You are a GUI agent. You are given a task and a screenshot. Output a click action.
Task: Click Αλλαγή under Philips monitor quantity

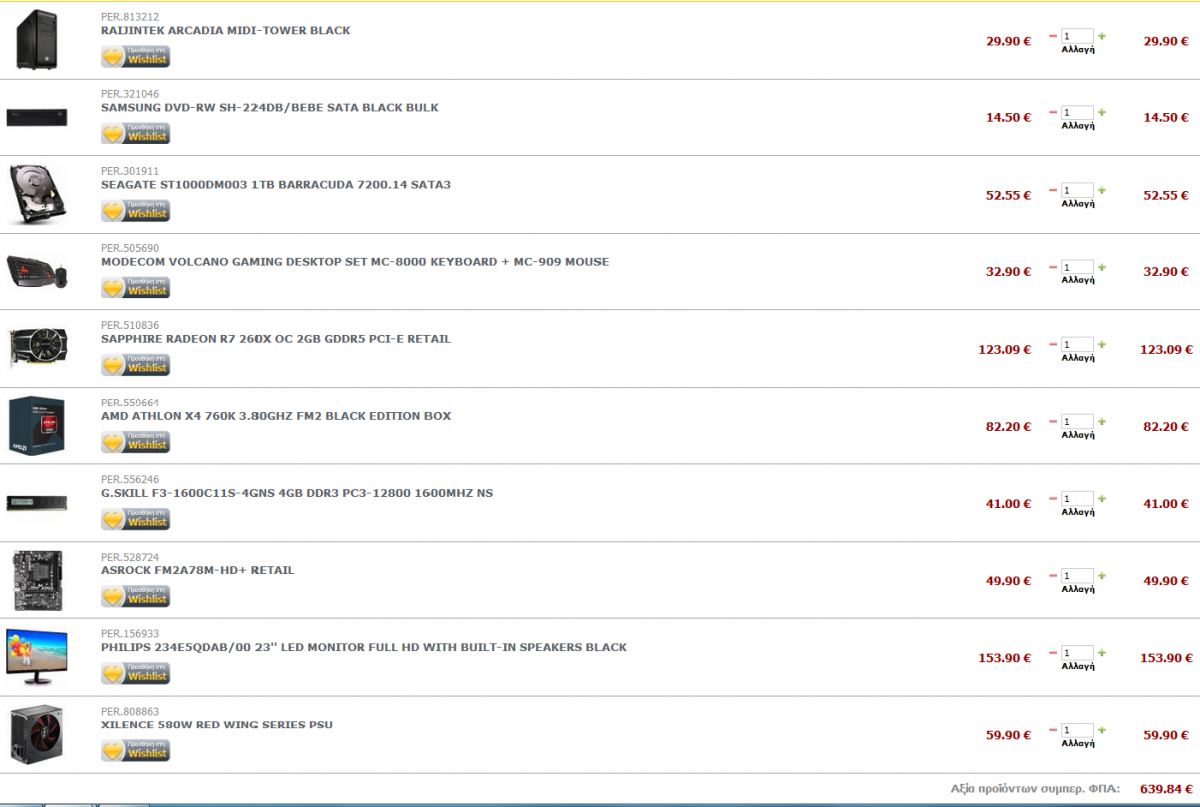[x=1078, y=666]
